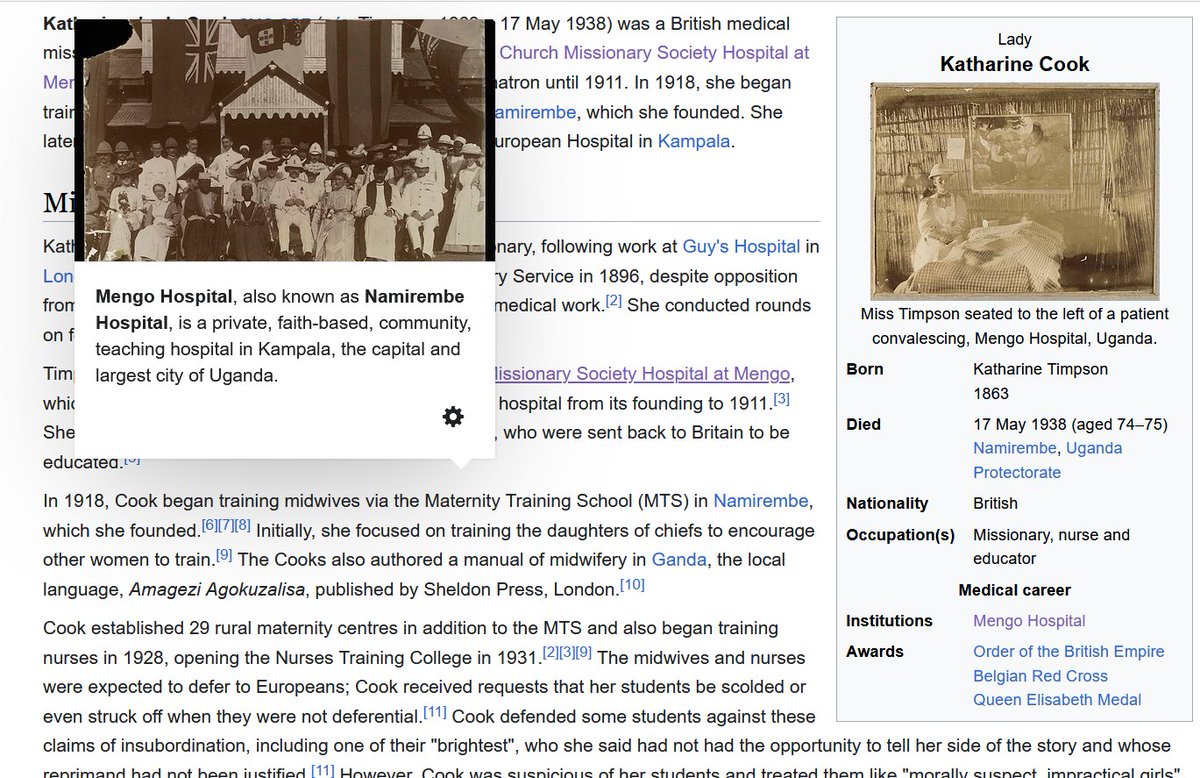This screenshot has height=778, width=1200.
Task: Click bold Mengo Hospital text in preview
Action: [x=164, y=297]
